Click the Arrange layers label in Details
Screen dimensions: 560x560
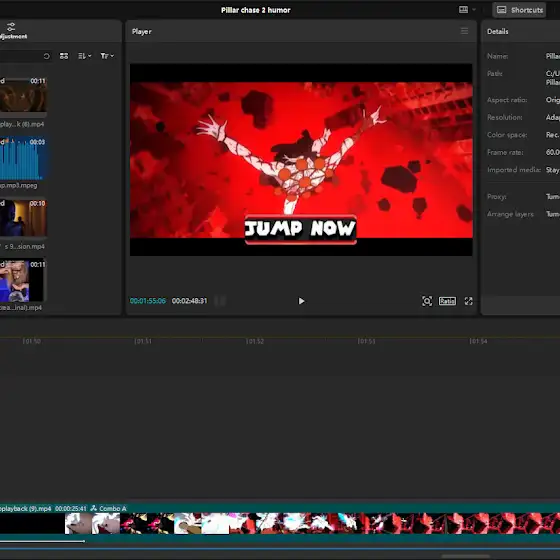click(510, 214)
